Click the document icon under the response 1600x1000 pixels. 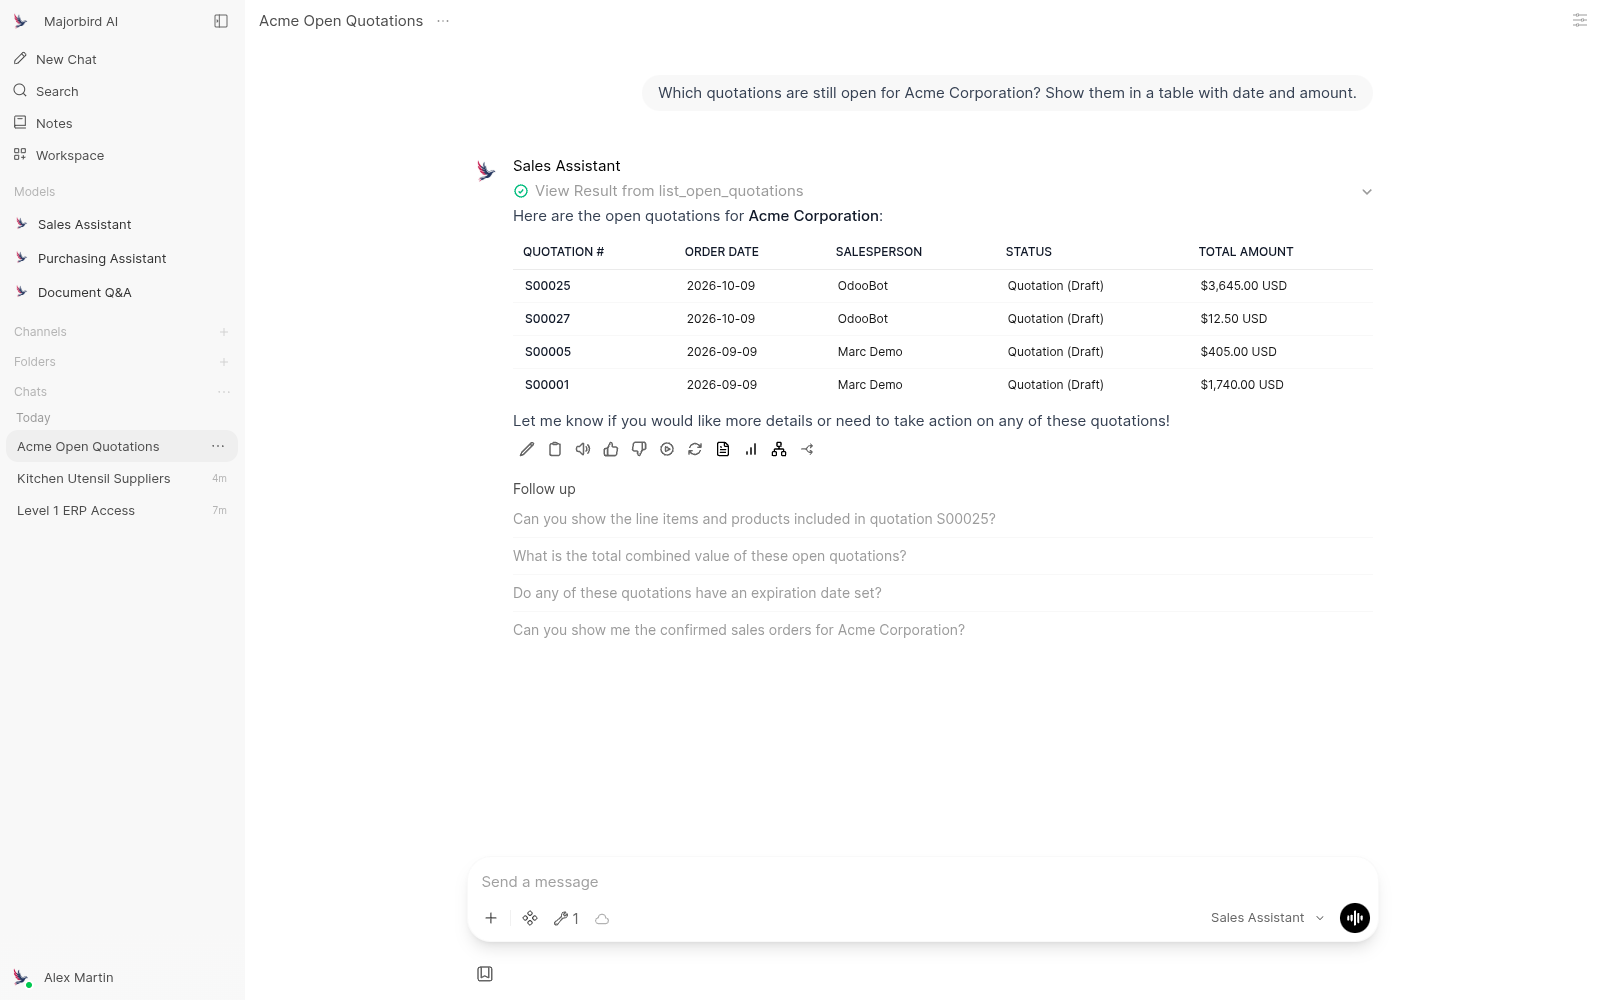tap(723, 450)
